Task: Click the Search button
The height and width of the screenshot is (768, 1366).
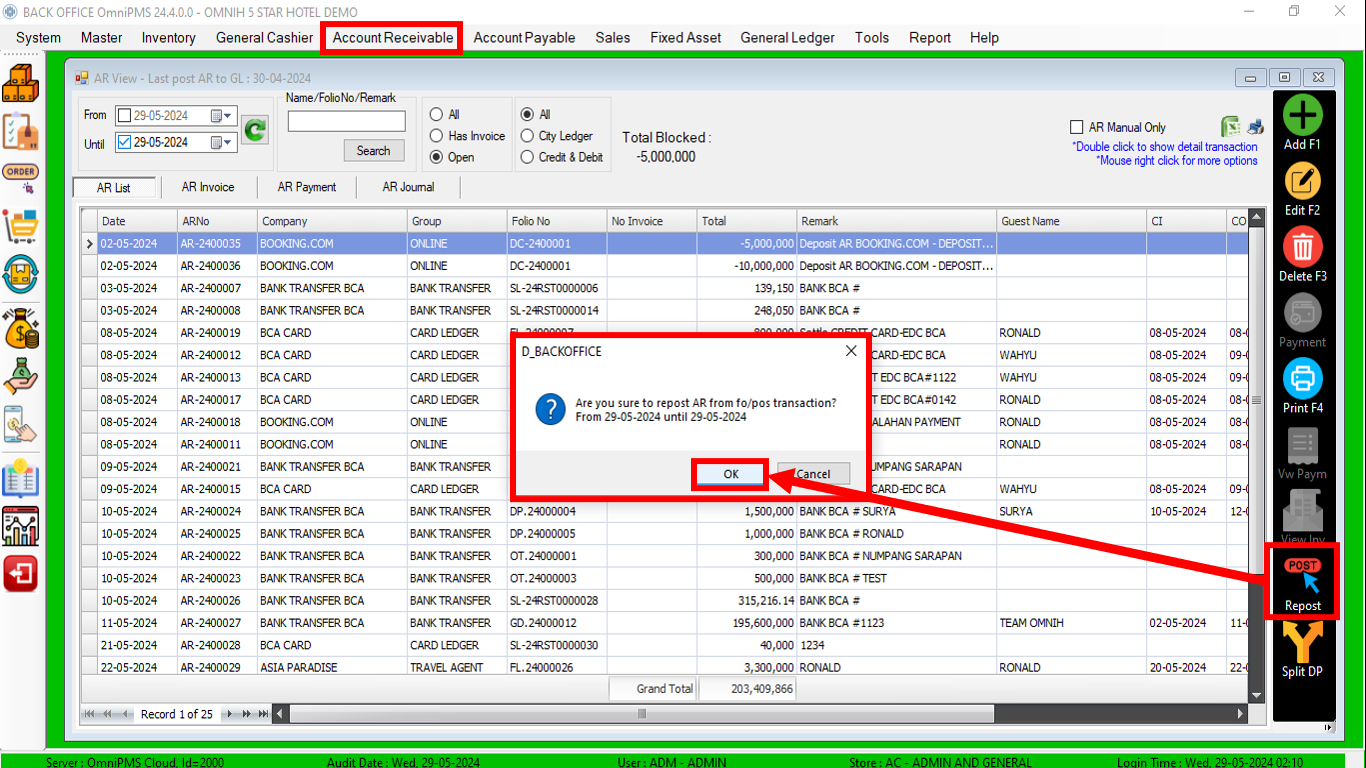Action: tap(373, 151)
